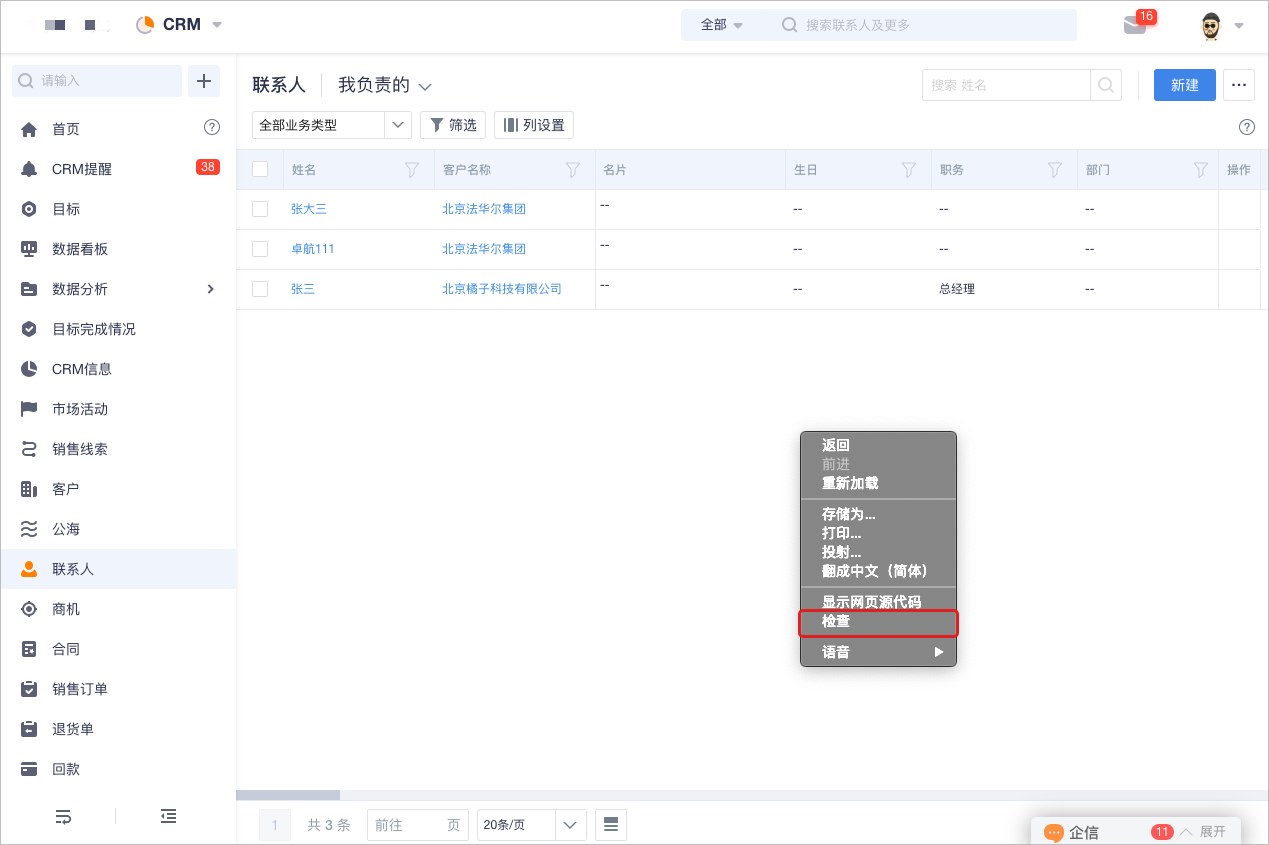Image resolution: width=1269 pixels, height=845 pixels.
Task: Click the 数据看板 dashboard icon
Action: pyautogui.click(x=29, y=249)
